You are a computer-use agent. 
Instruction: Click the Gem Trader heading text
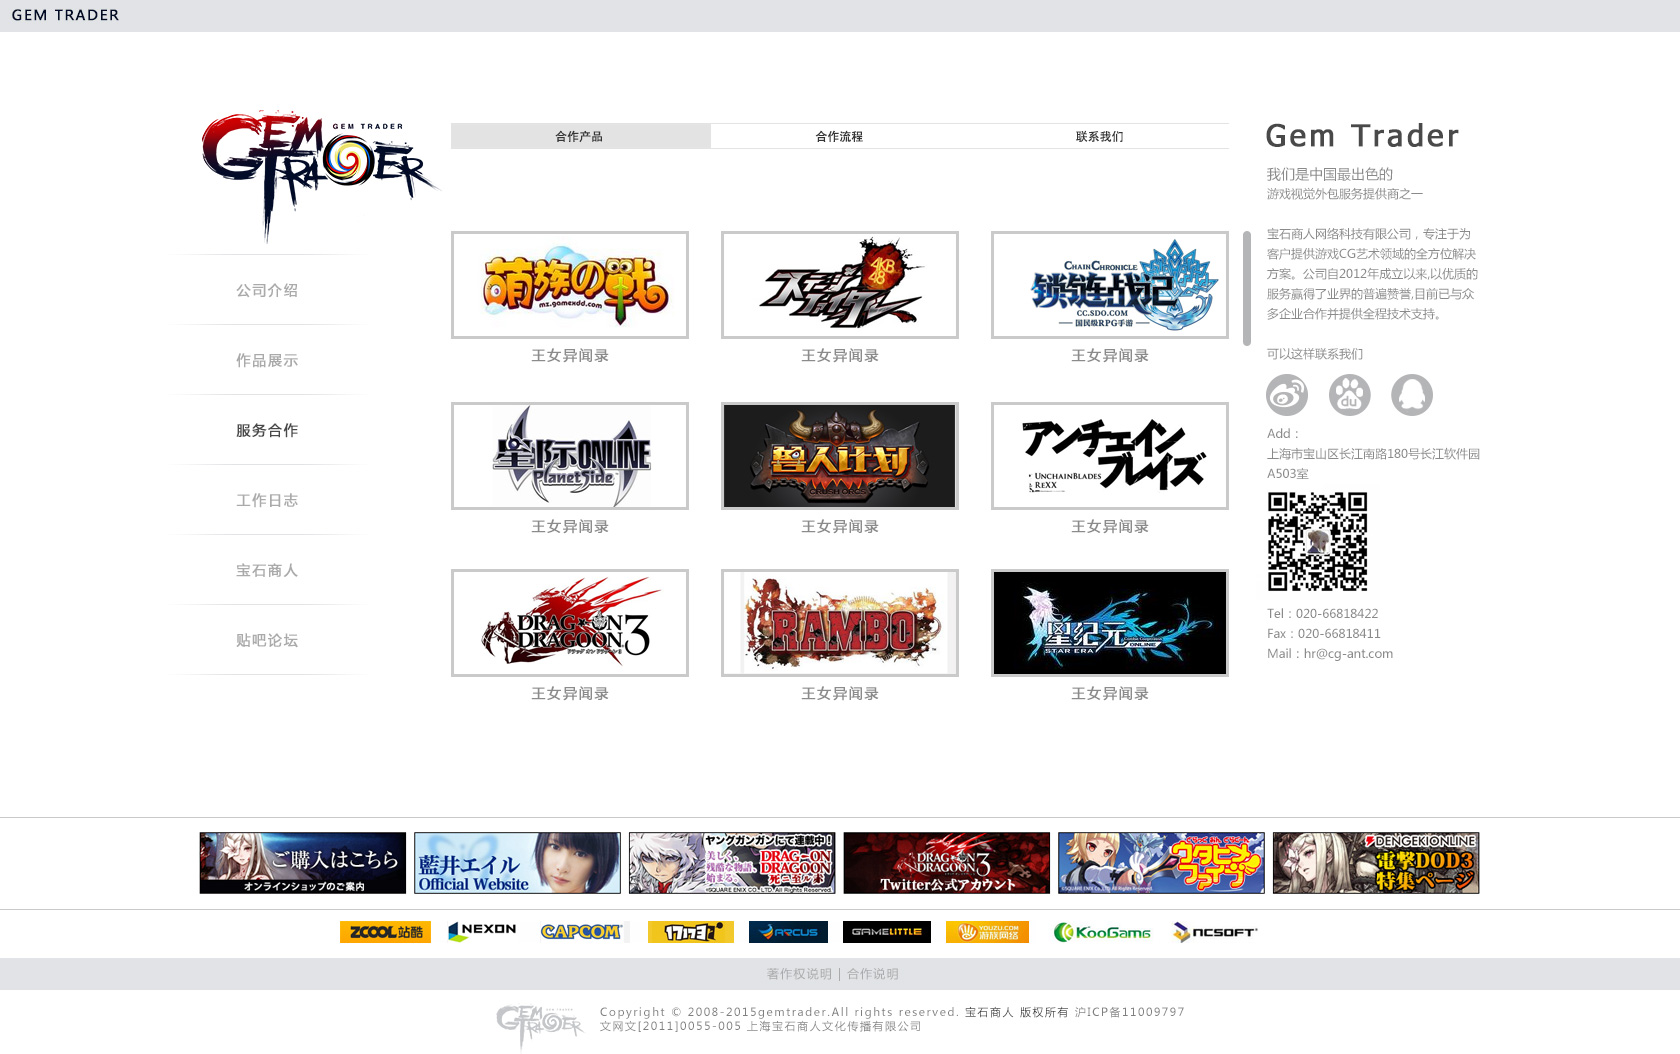pos(1362,136)
